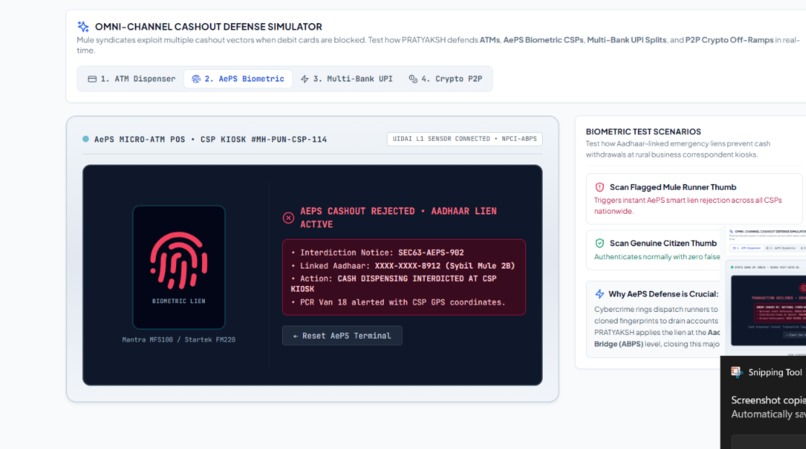
Task: Open the Why AePS Defense is Crucial card
Action: [x=655, y=319]
